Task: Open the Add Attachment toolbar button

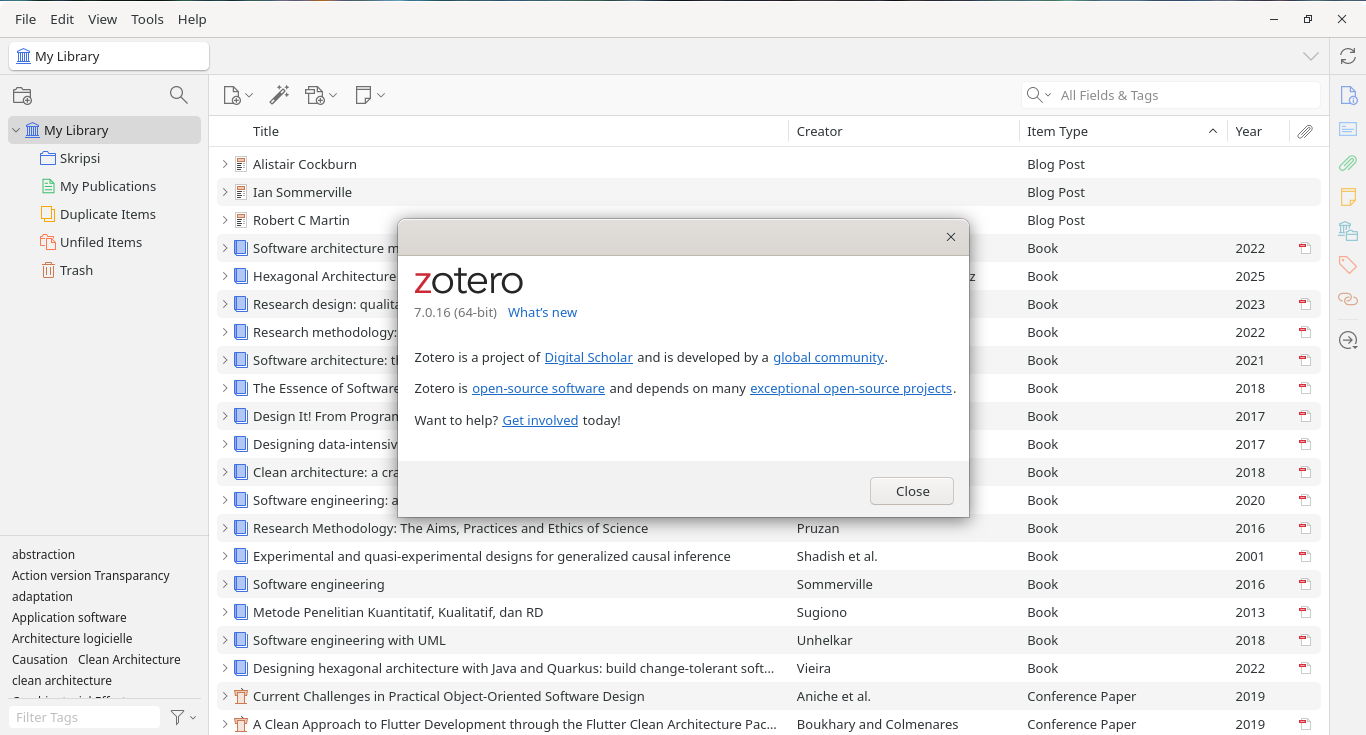Action: (321, 95)
